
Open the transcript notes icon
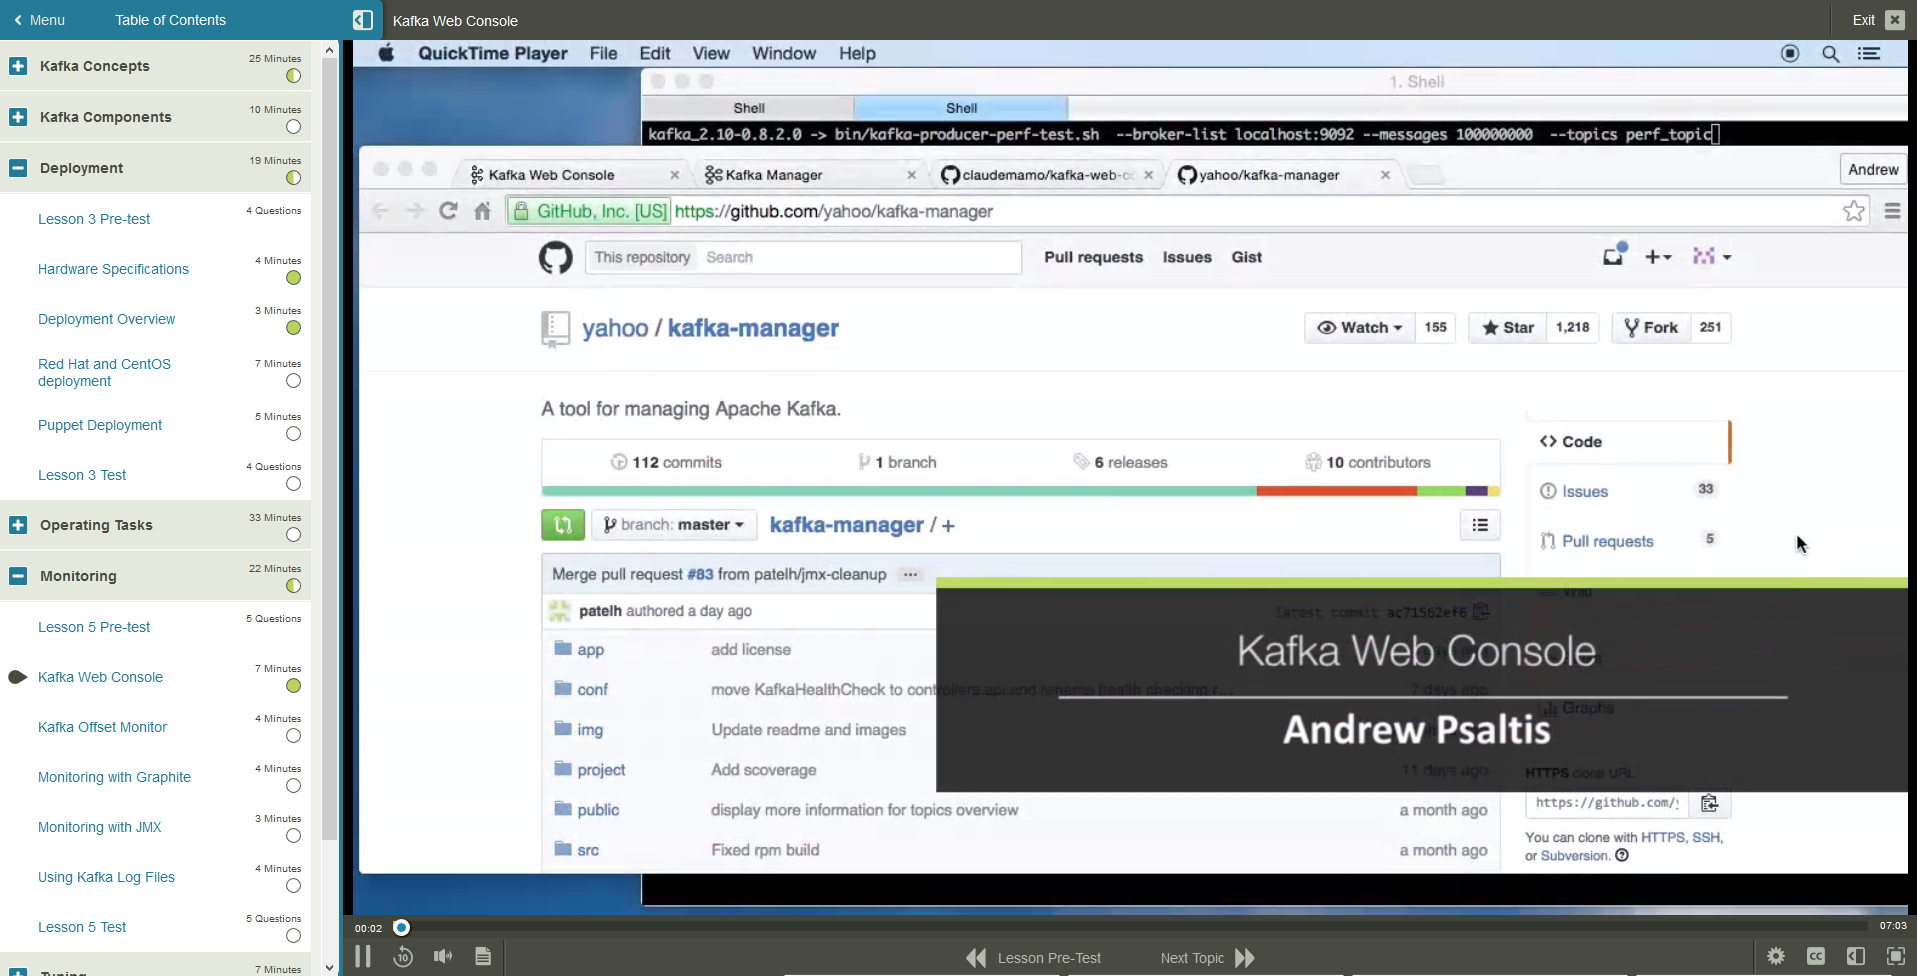coord(483,957)
